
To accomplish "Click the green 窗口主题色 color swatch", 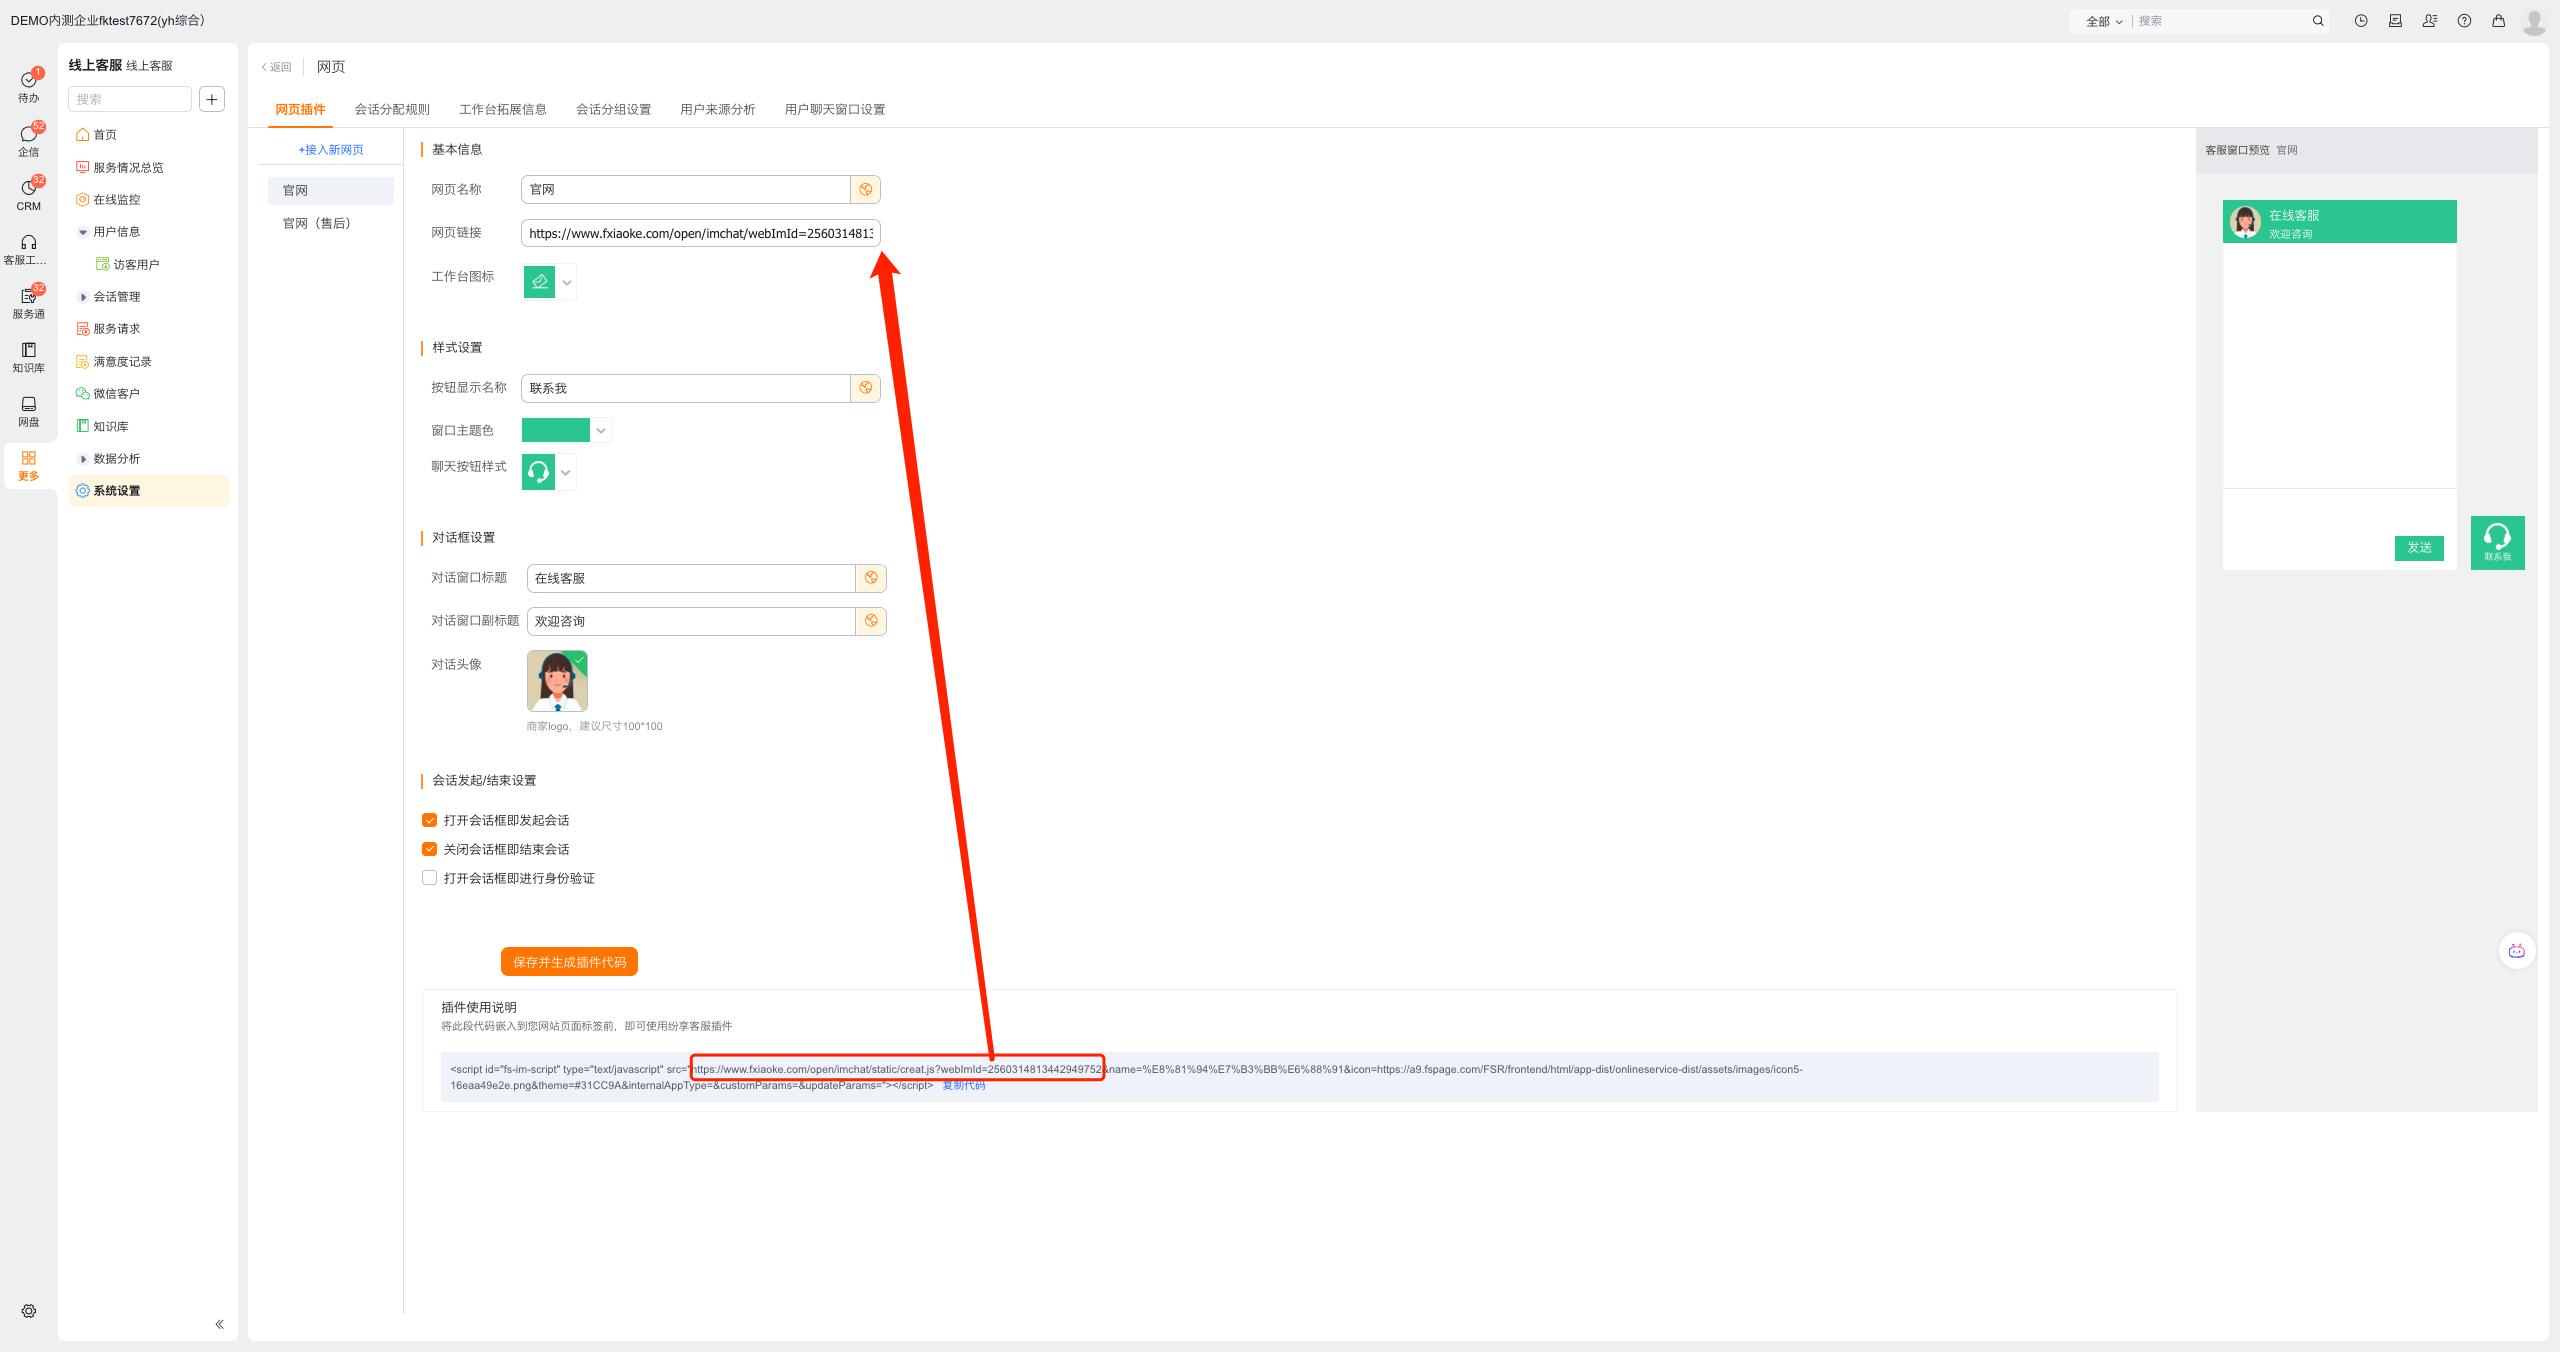I will 556,430.
